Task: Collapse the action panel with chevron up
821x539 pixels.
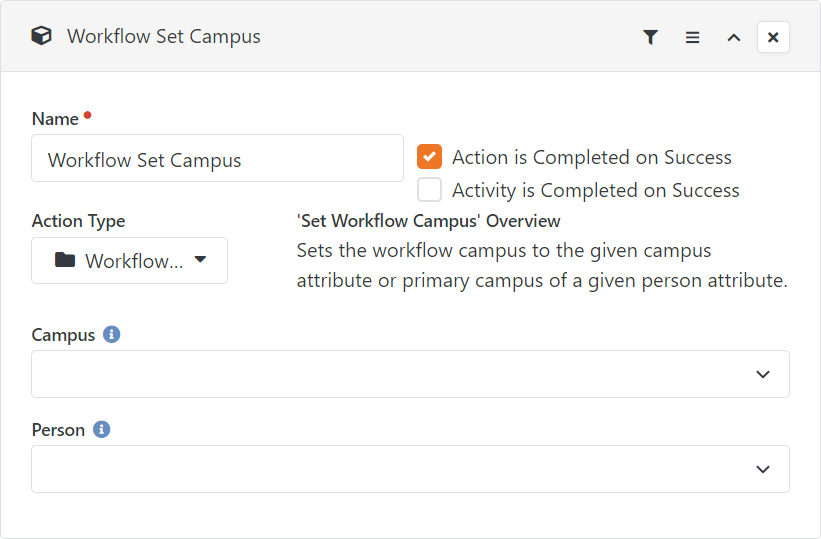Action: pyautogui.click(x=734, y=37)
